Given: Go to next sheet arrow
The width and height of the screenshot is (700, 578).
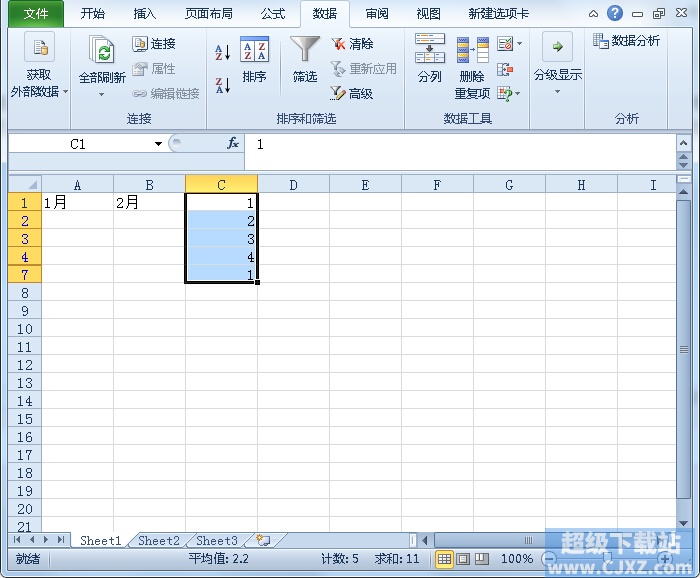Looking at the screenshot, I should click(46, 540).
